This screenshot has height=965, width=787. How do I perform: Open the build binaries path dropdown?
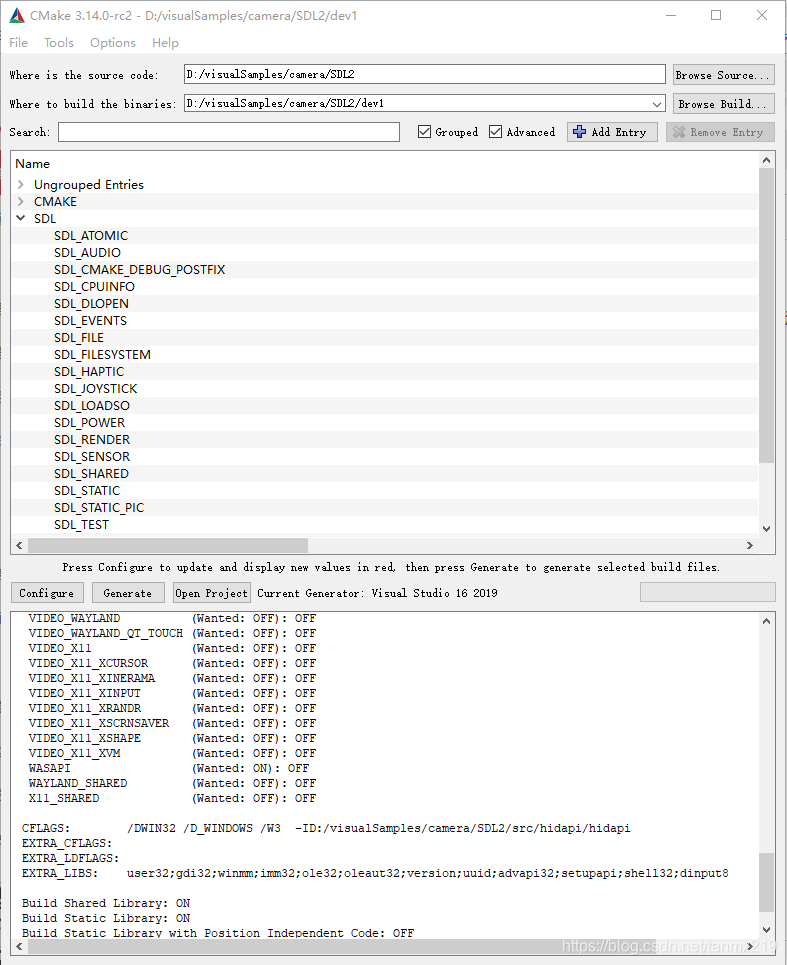pos(657,104)
